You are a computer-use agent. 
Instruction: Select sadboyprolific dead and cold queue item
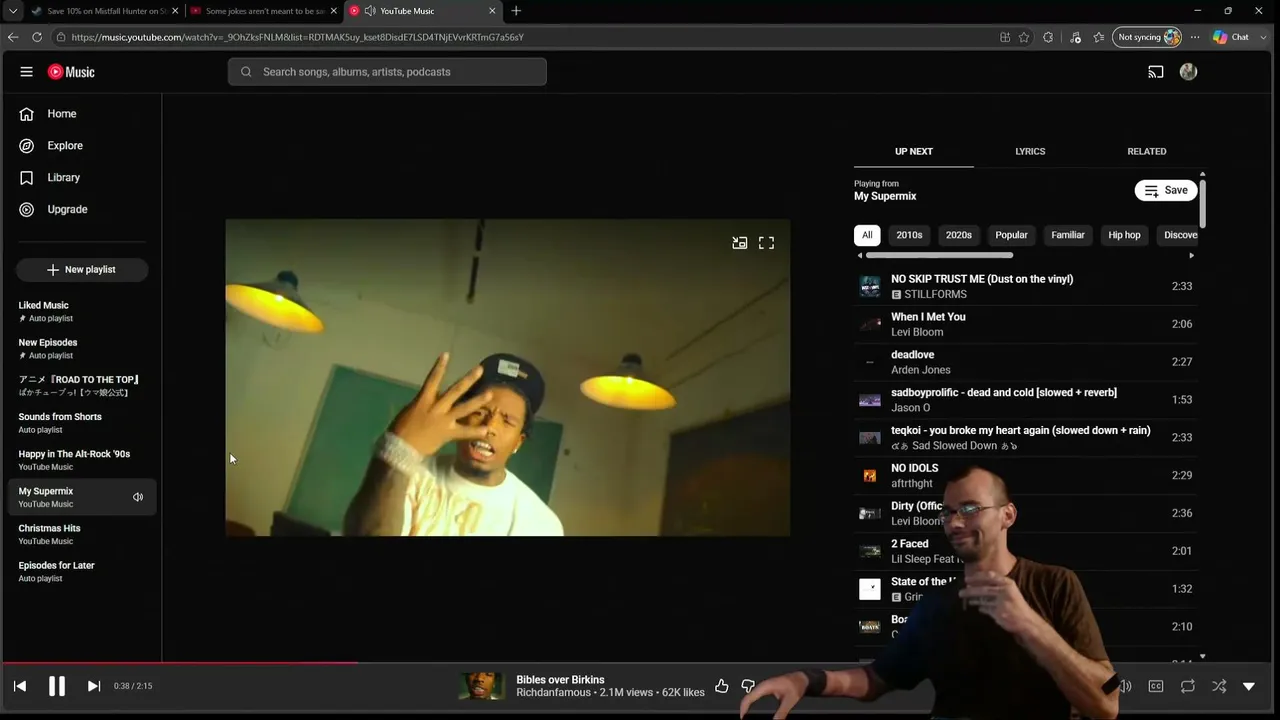(1026, 400)
